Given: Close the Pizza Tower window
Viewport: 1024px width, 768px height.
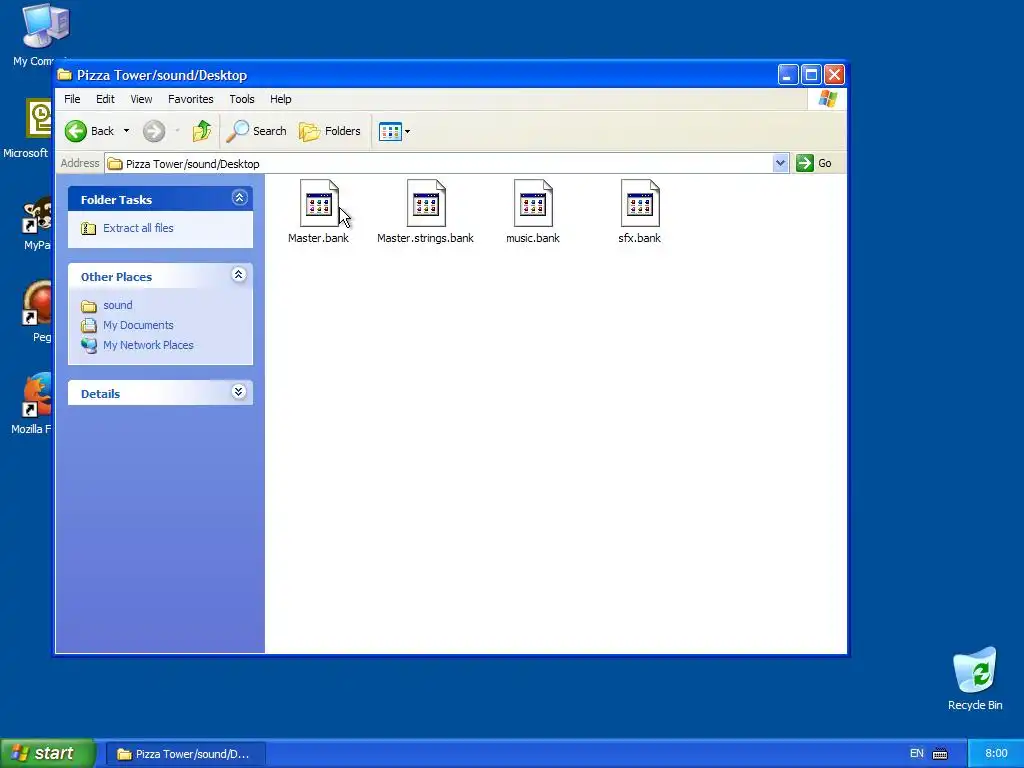Looking at the screenshot, I should [834, 75].
